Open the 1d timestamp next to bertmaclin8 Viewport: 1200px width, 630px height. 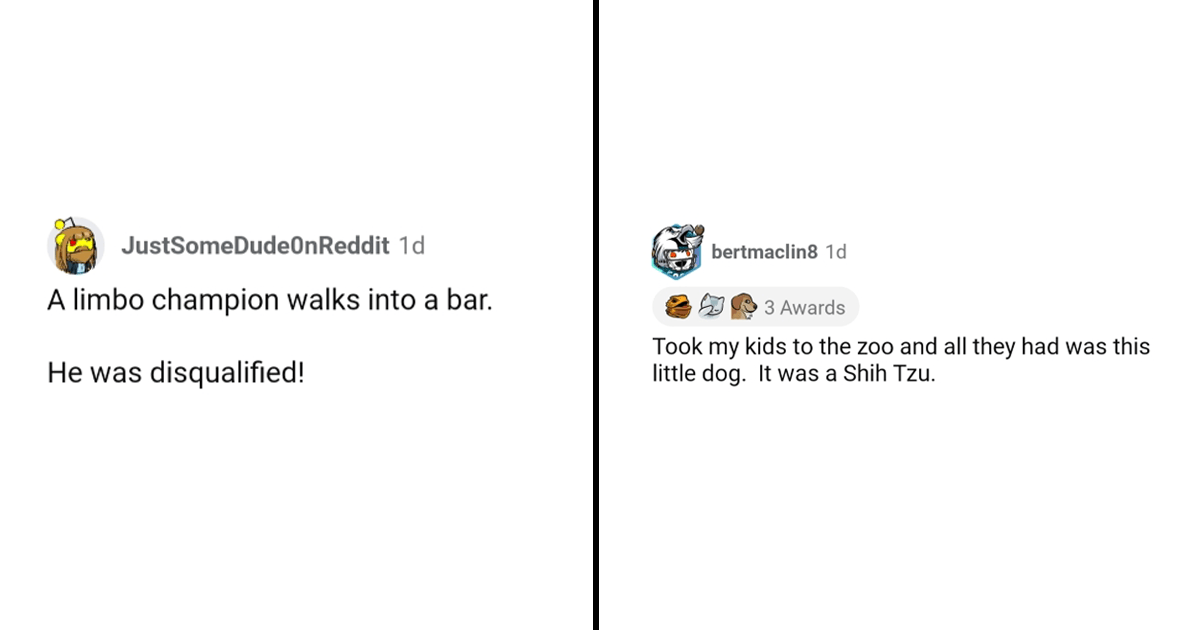836,252
